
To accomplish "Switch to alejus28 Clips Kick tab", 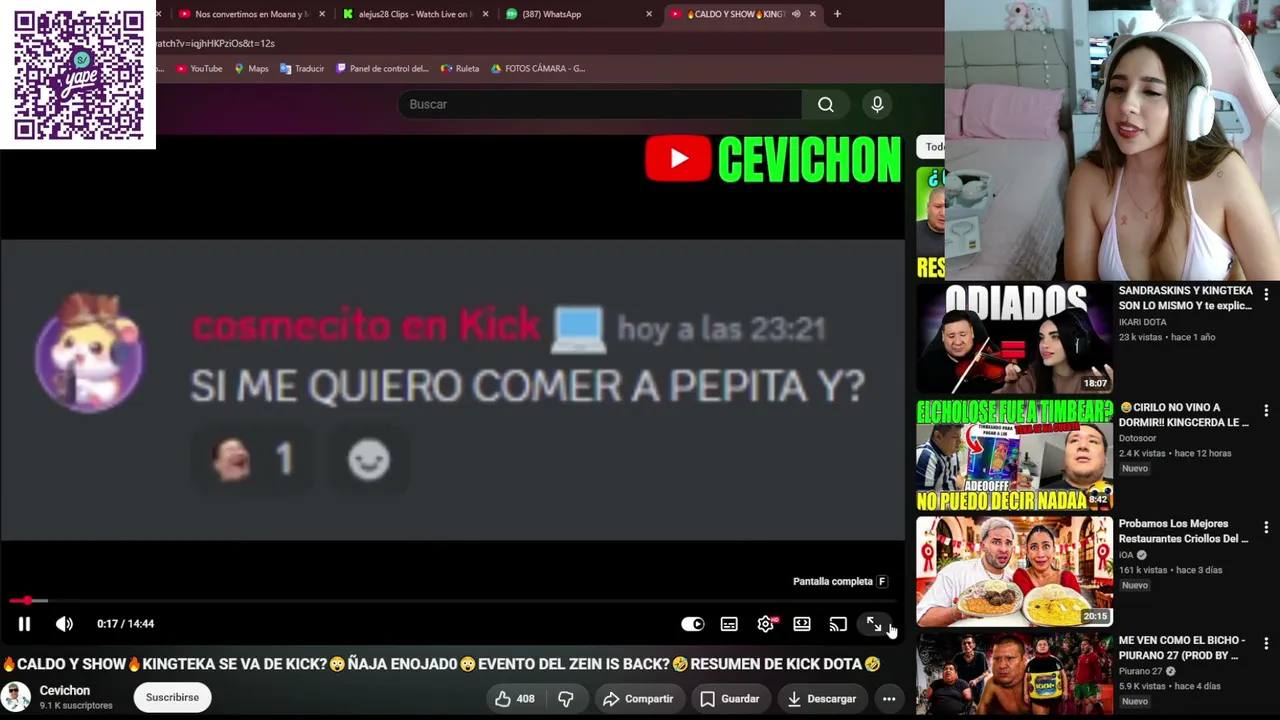I will [410, 14].
